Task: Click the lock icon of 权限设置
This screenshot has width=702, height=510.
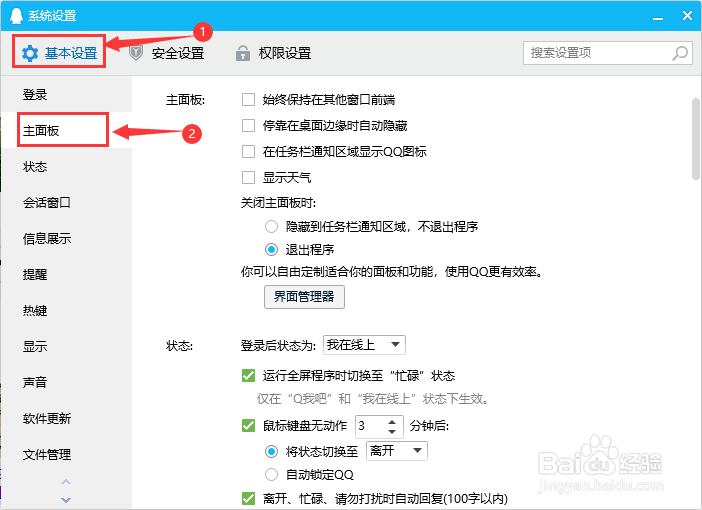Action: 243,53
